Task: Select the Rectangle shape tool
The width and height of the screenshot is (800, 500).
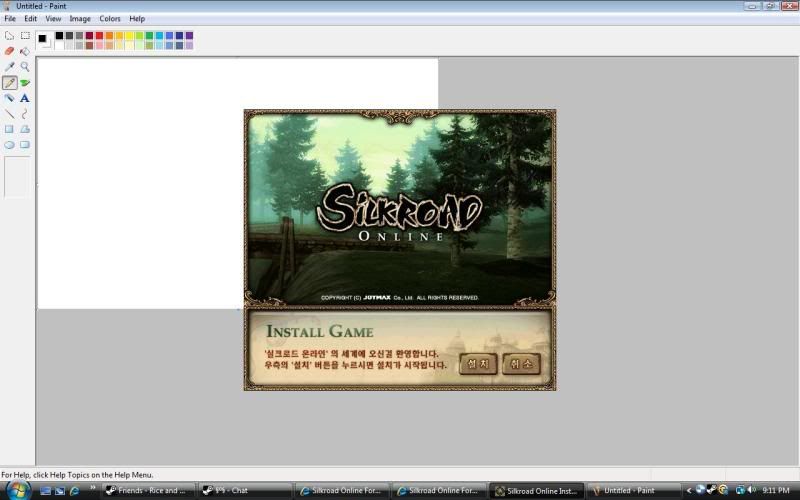Action: [9, 129]
